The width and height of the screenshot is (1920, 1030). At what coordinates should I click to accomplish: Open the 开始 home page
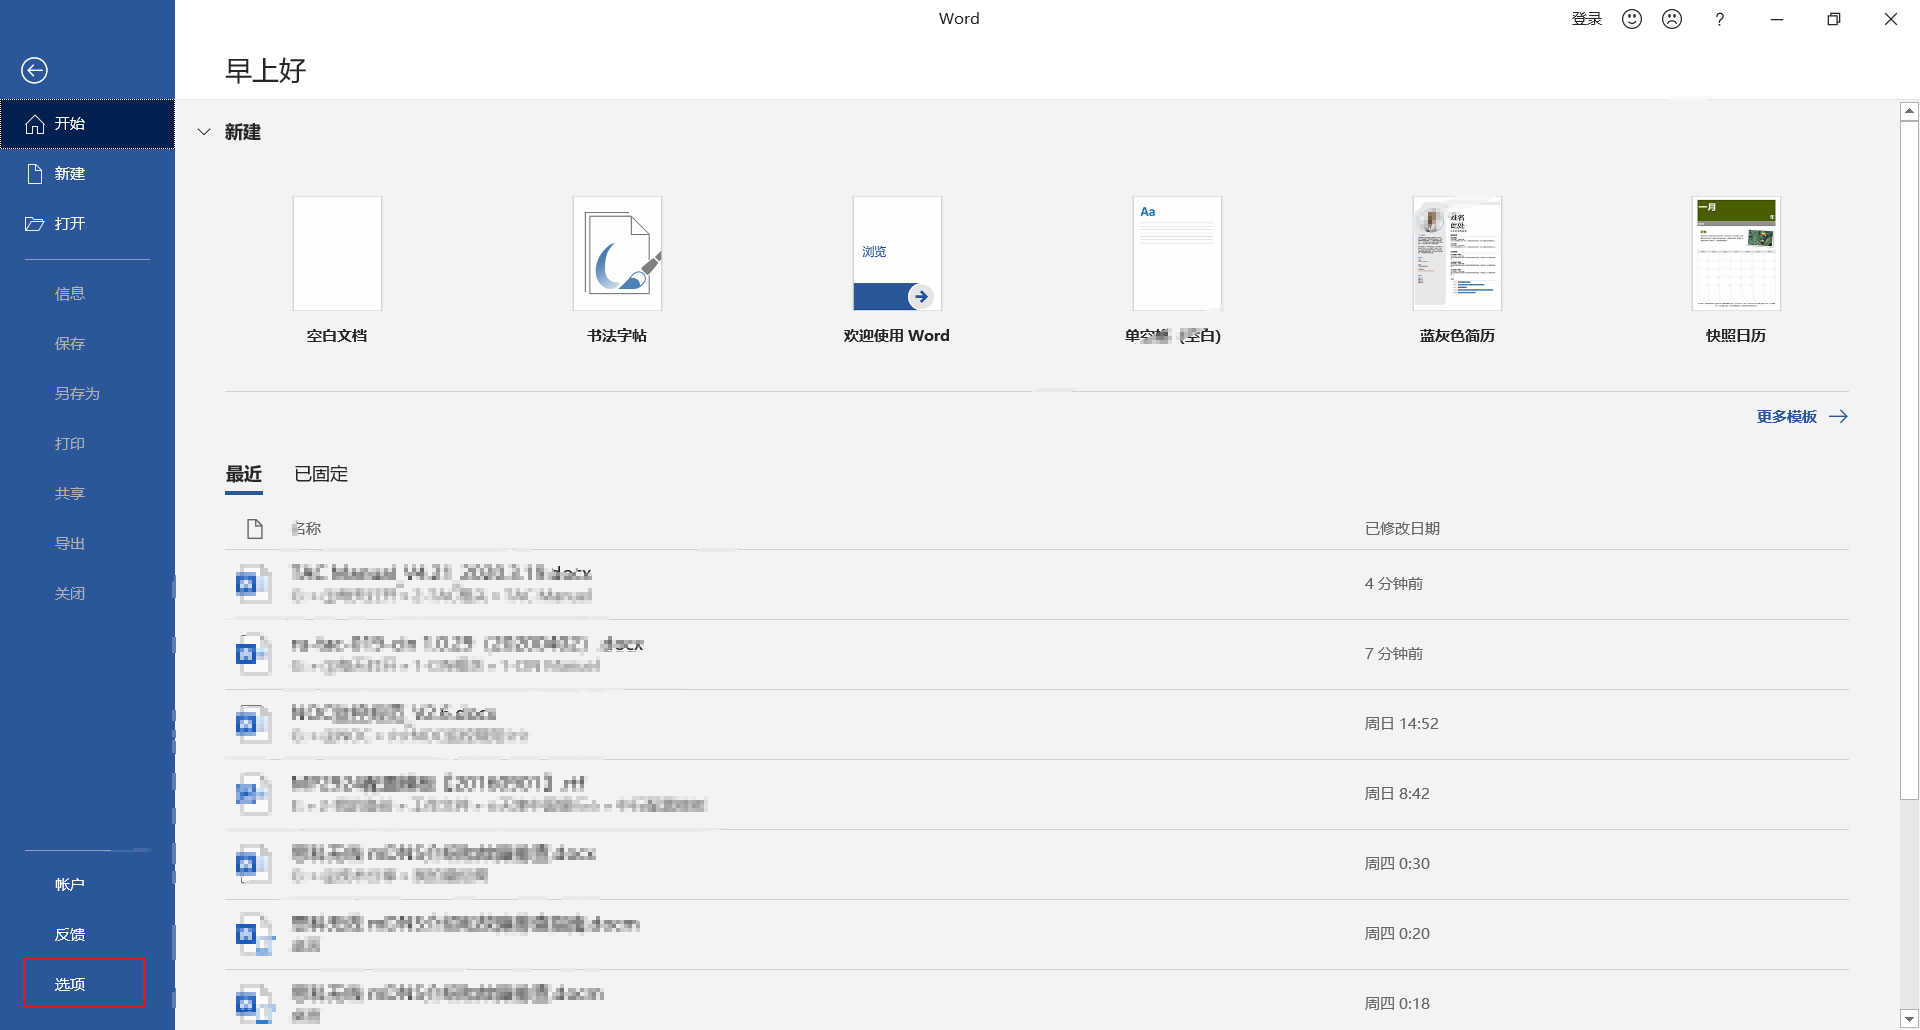tap(87, 124)
